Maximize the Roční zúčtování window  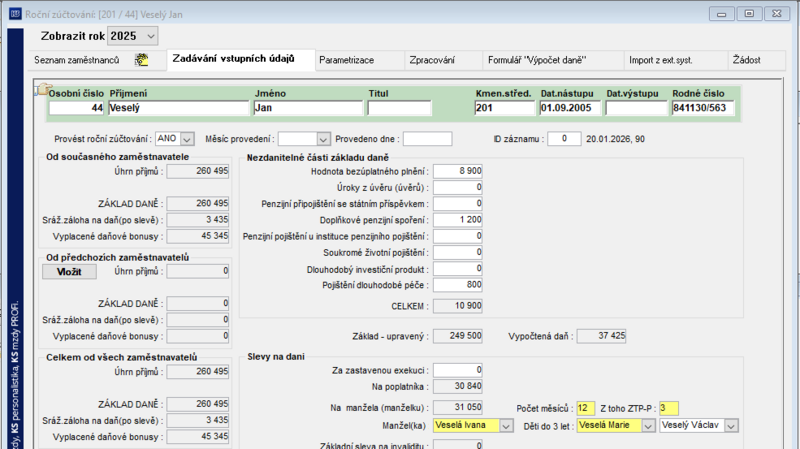pos(749,14)
